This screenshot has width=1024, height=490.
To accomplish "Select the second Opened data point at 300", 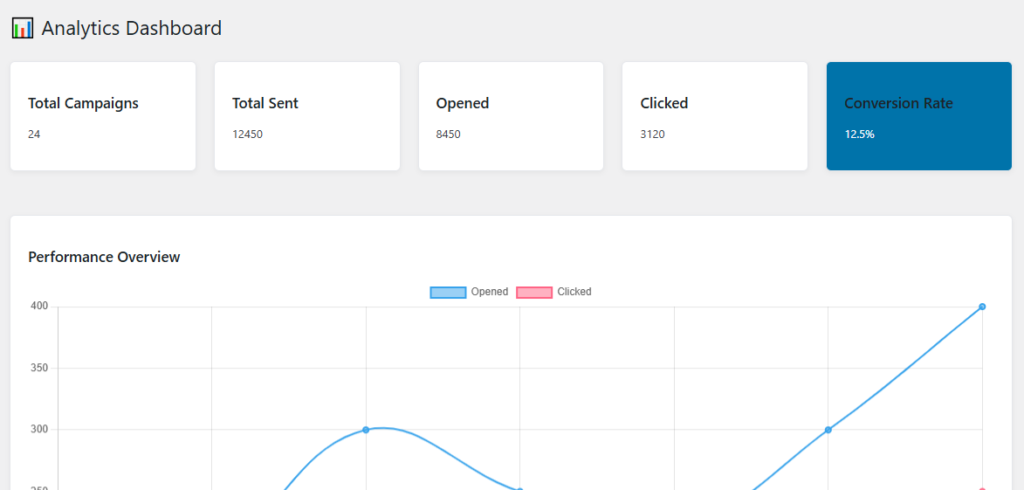I will pyautogui.click(x=828, y=430).
